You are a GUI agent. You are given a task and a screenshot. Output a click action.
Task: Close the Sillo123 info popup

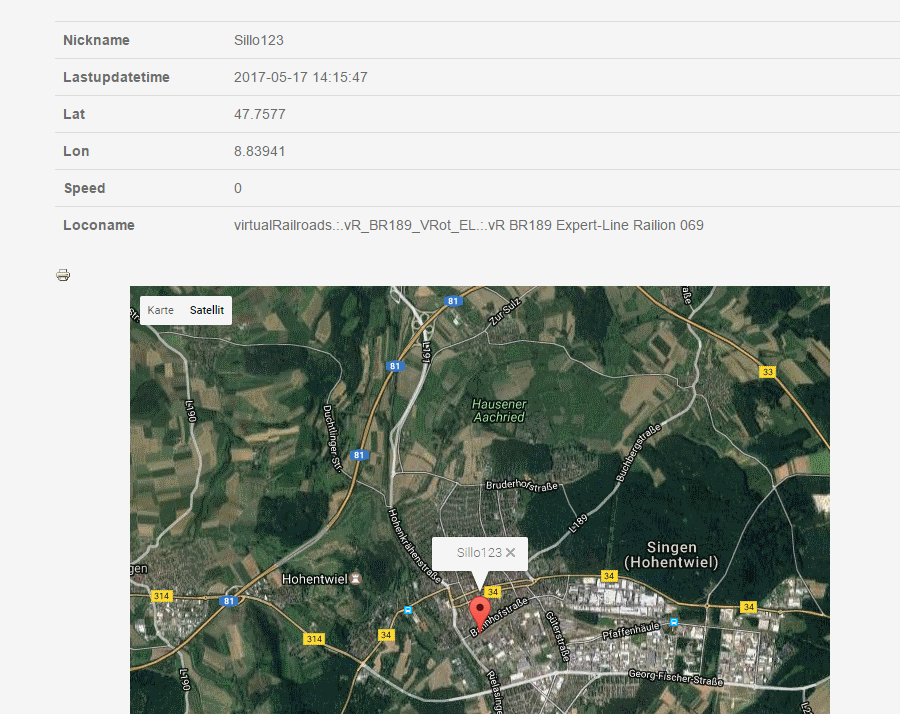(x=511, y=552)
